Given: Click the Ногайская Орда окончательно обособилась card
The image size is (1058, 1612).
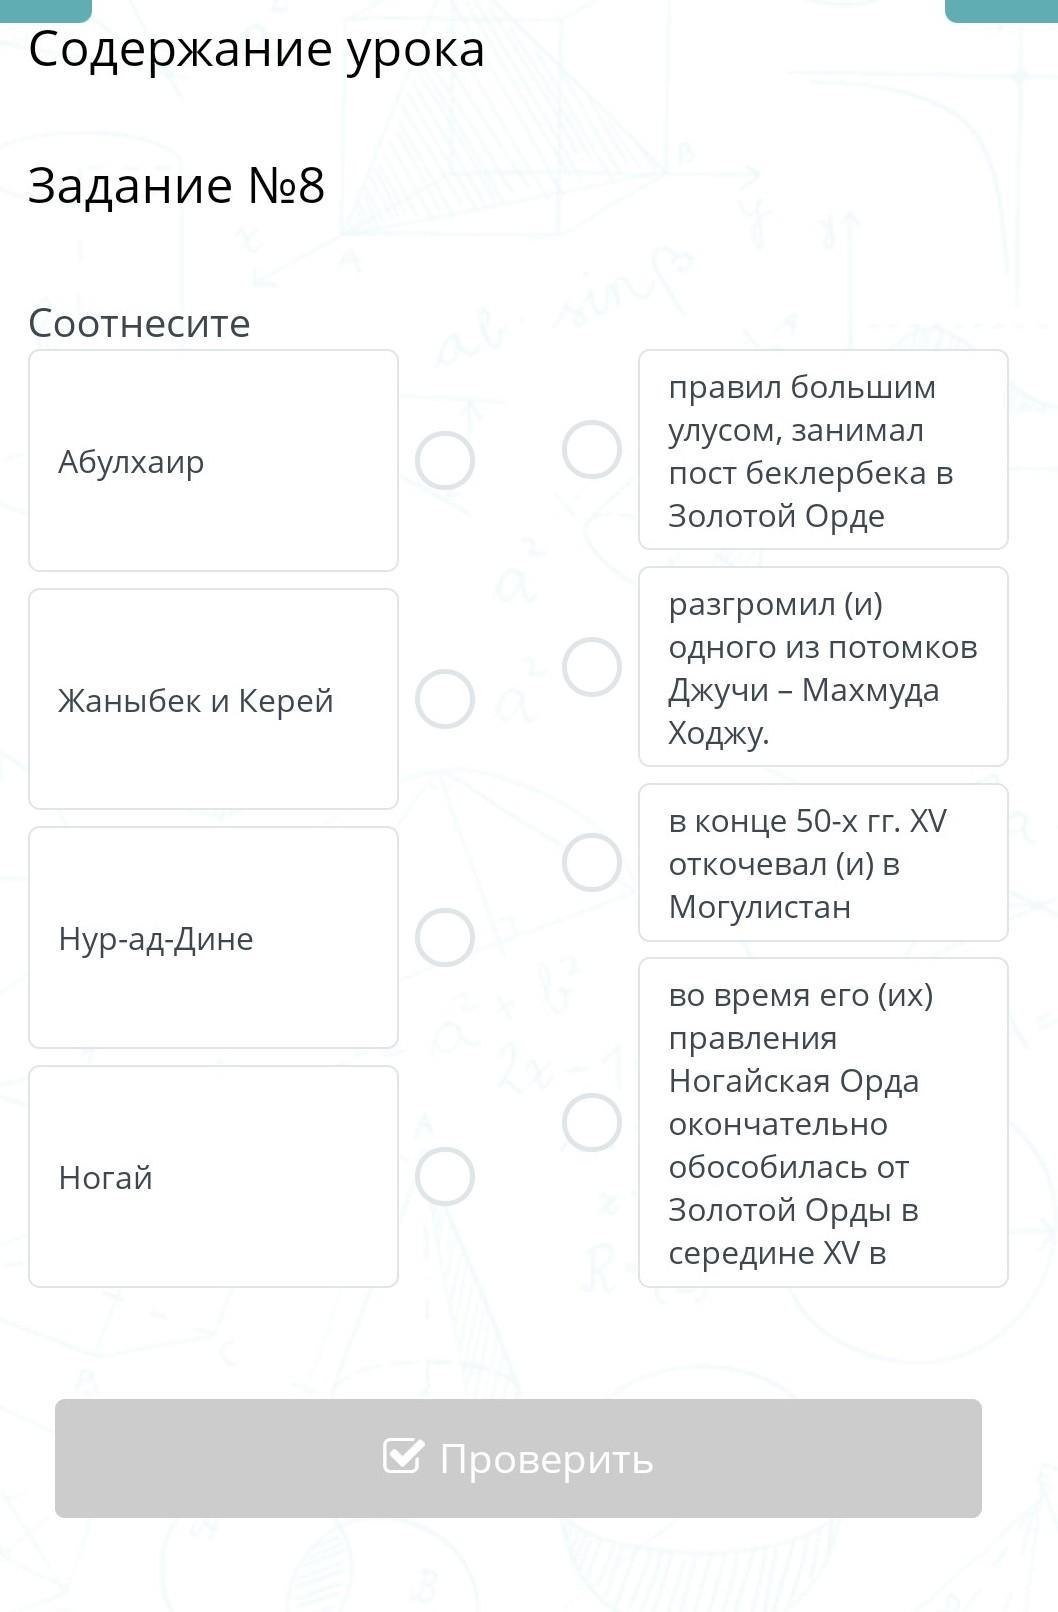Looking at the screenshot, I should coord(823,1123).
